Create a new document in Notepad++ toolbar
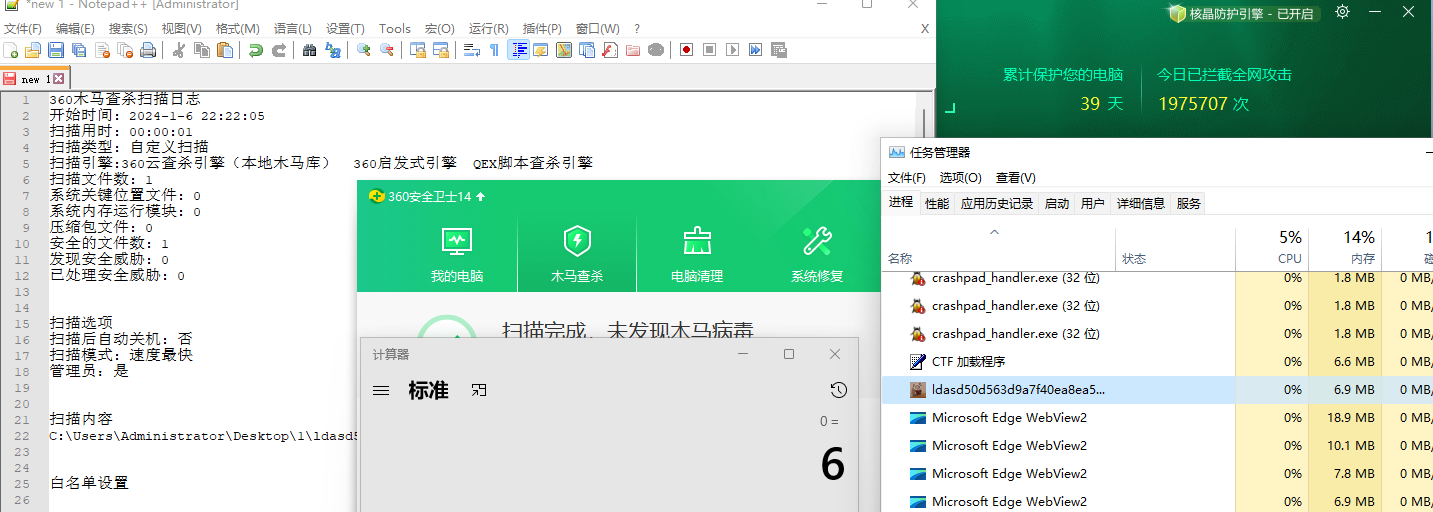The width and height of the screenshot is (1433, 512). [10, 50]
